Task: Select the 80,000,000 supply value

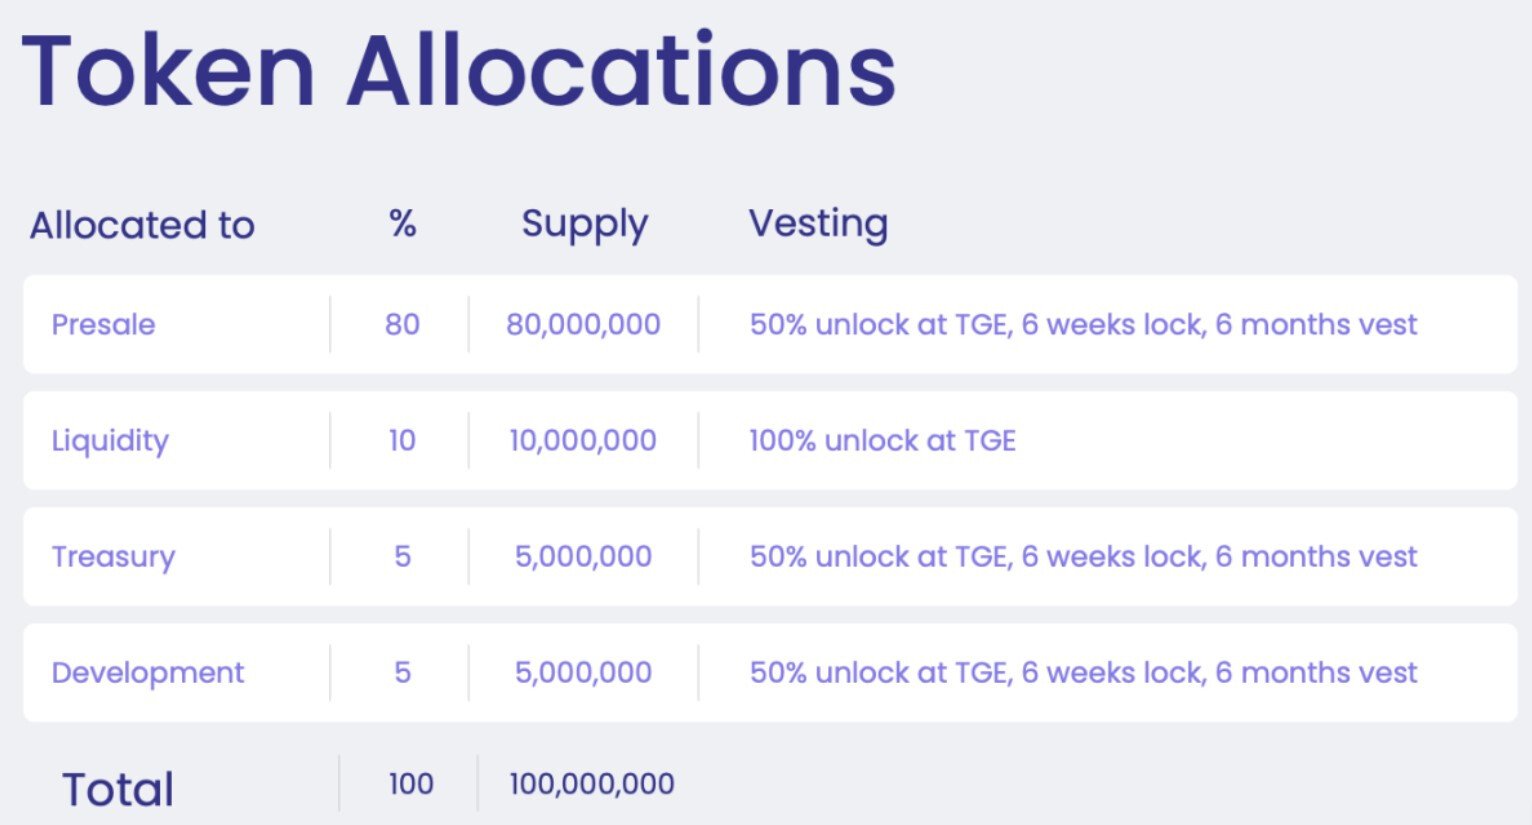Action: point(583,324)
